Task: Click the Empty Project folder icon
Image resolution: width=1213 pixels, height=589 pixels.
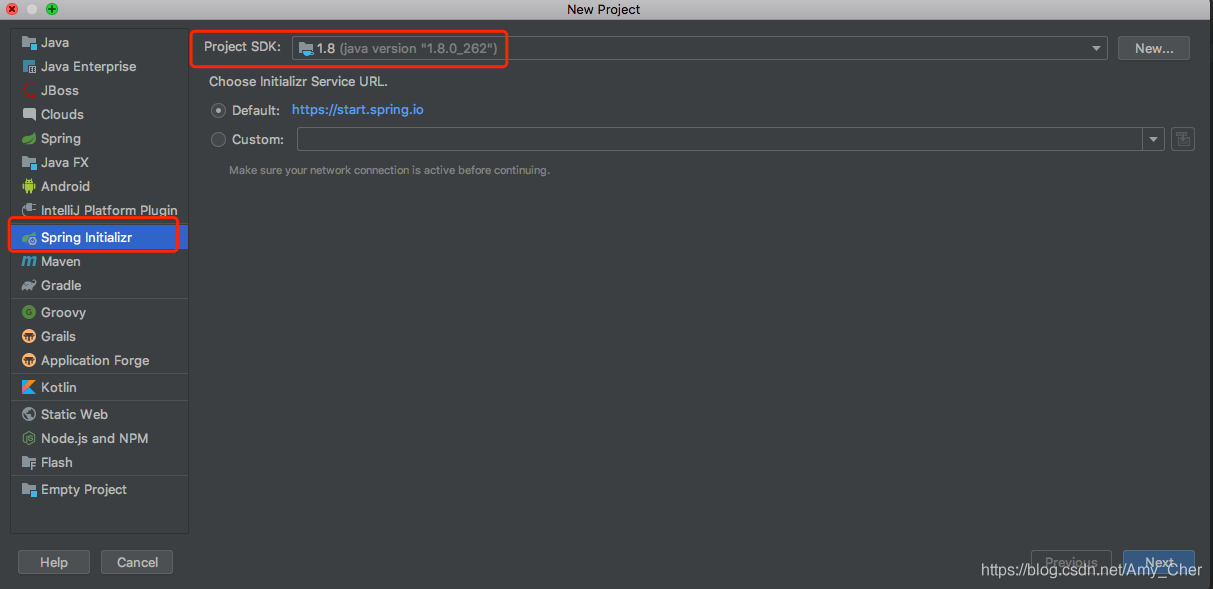Action: [29, 490]
